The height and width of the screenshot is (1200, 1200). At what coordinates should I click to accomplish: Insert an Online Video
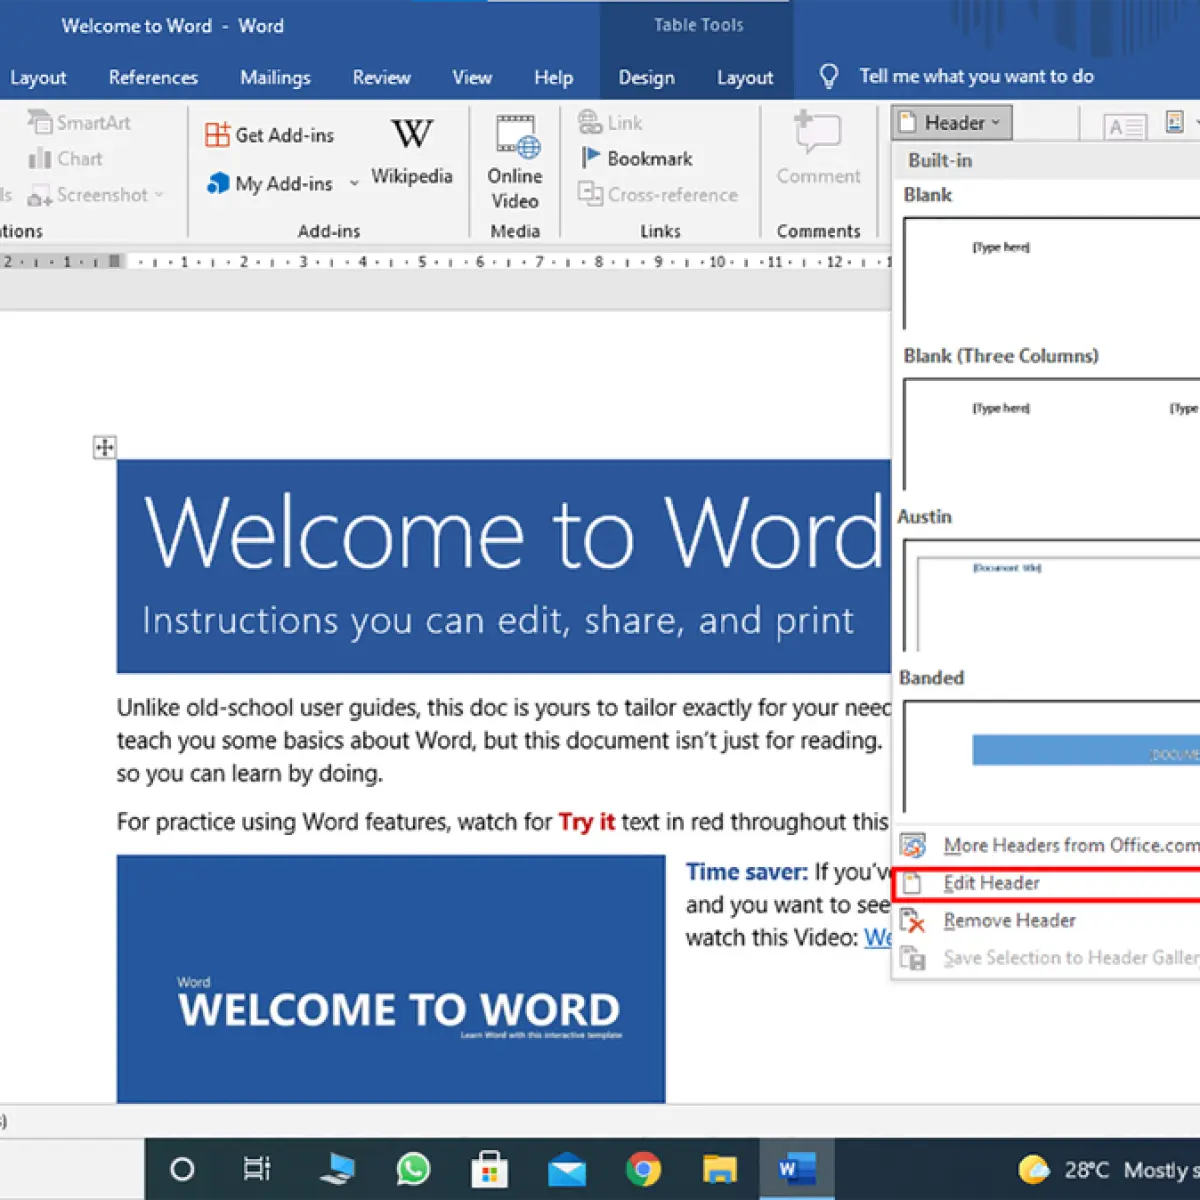coord(515,162)
